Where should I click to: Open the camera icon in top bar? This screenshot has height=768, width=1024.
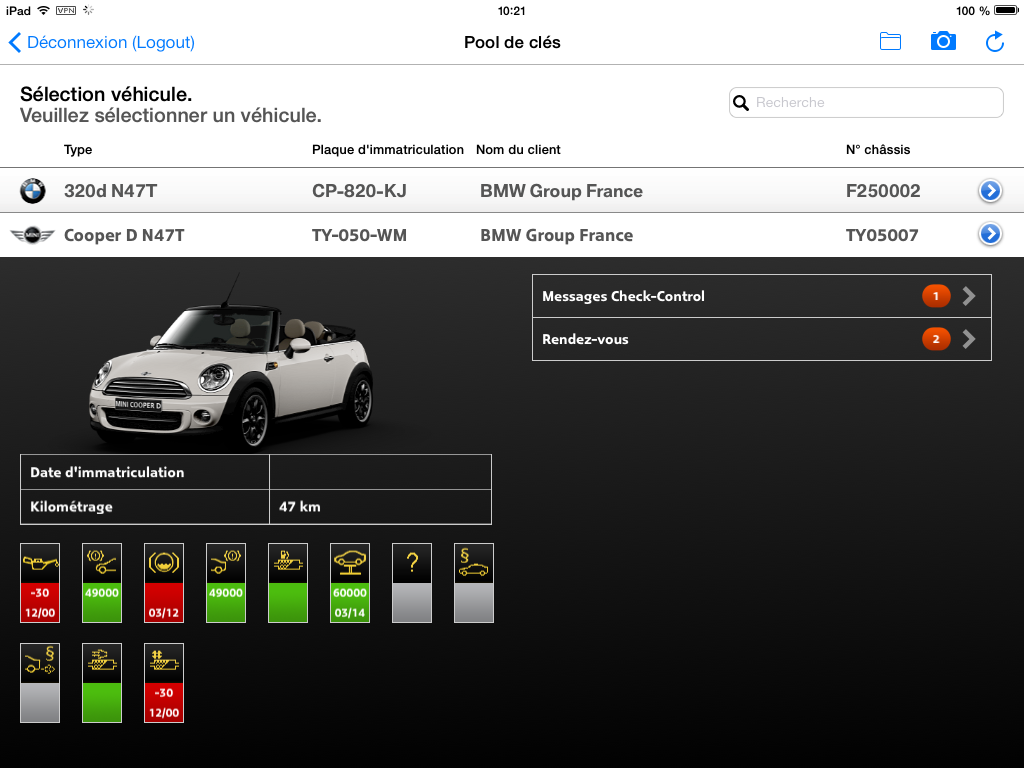point(943,41)
